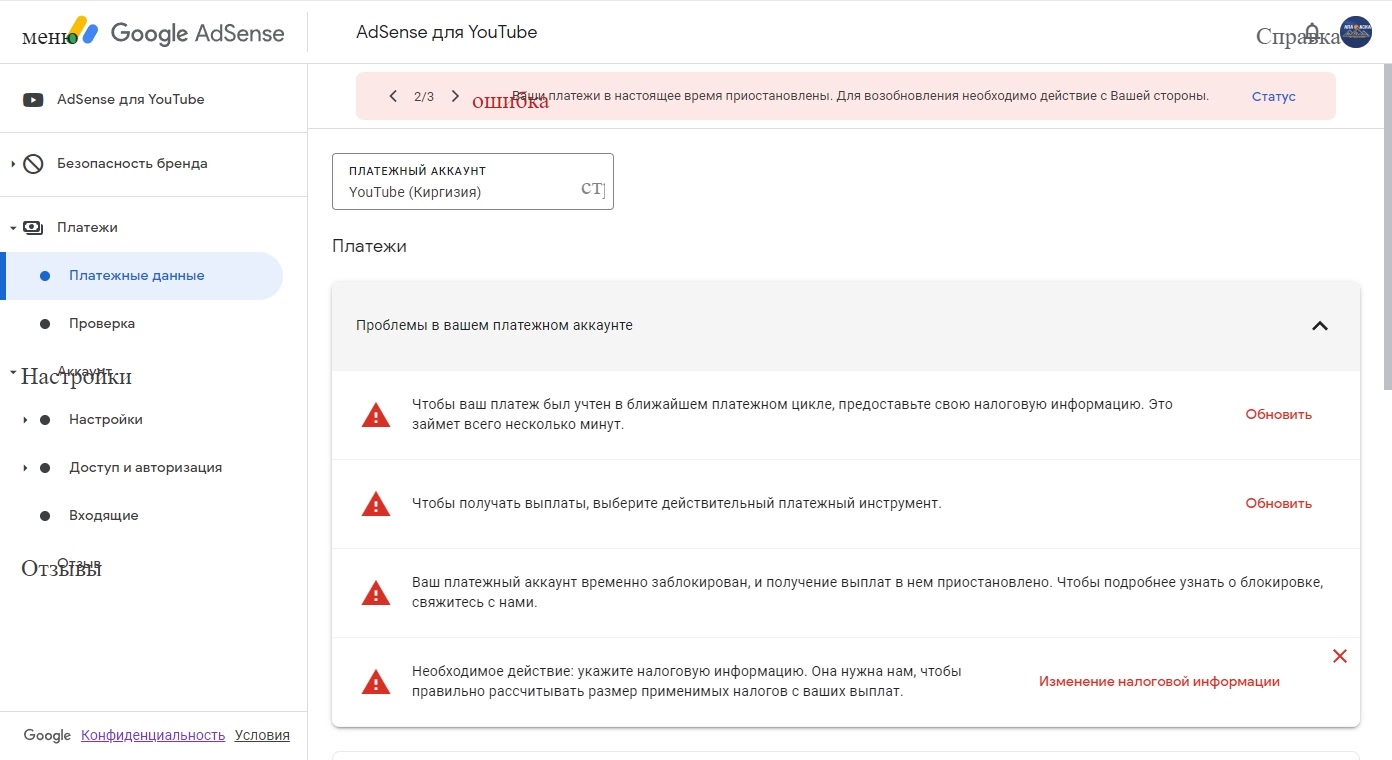Open the notifications bell
The height and width of the screenshot is (760, 1392).
point(1313,32)
